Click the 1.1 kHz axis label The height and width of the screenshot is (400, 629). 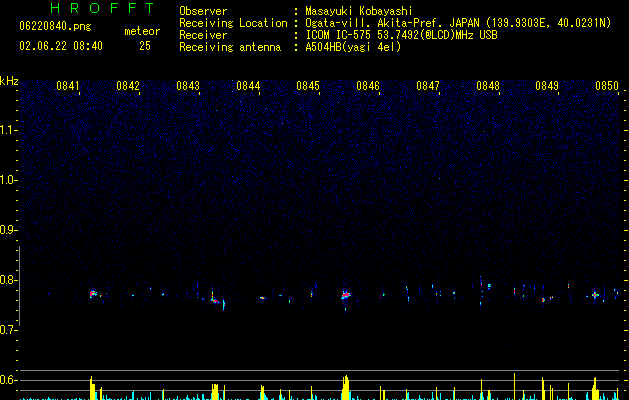[x=9, y=130]
